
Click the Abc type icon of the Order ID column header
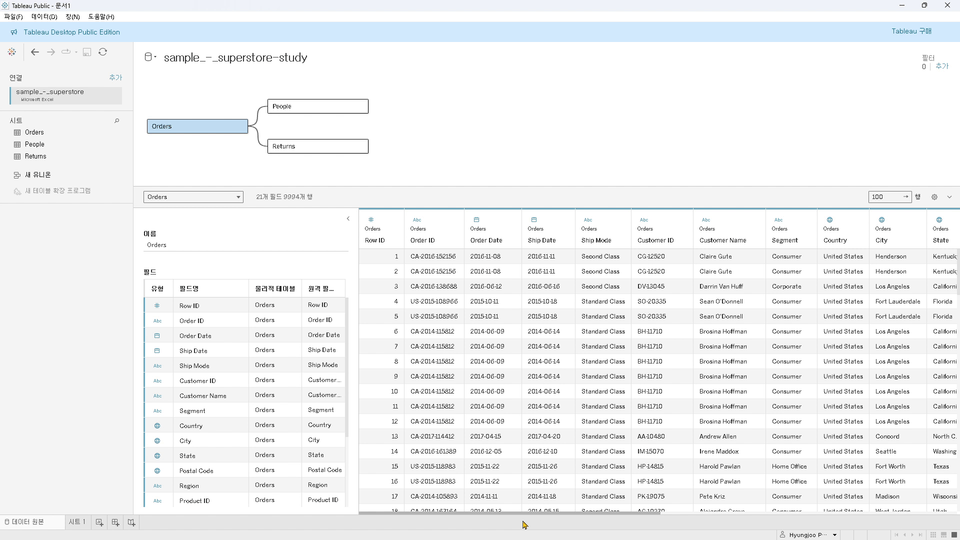click(417, 220)
